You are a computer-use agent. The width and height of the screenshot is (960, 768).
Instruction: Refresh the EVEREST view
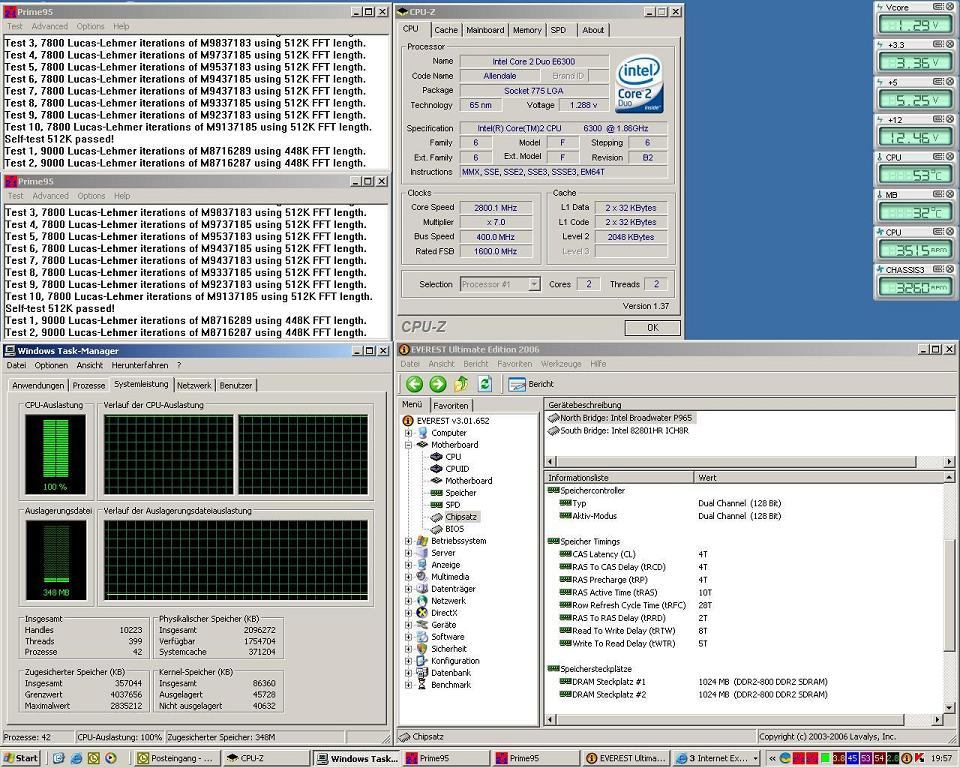[x=485, y=384]
